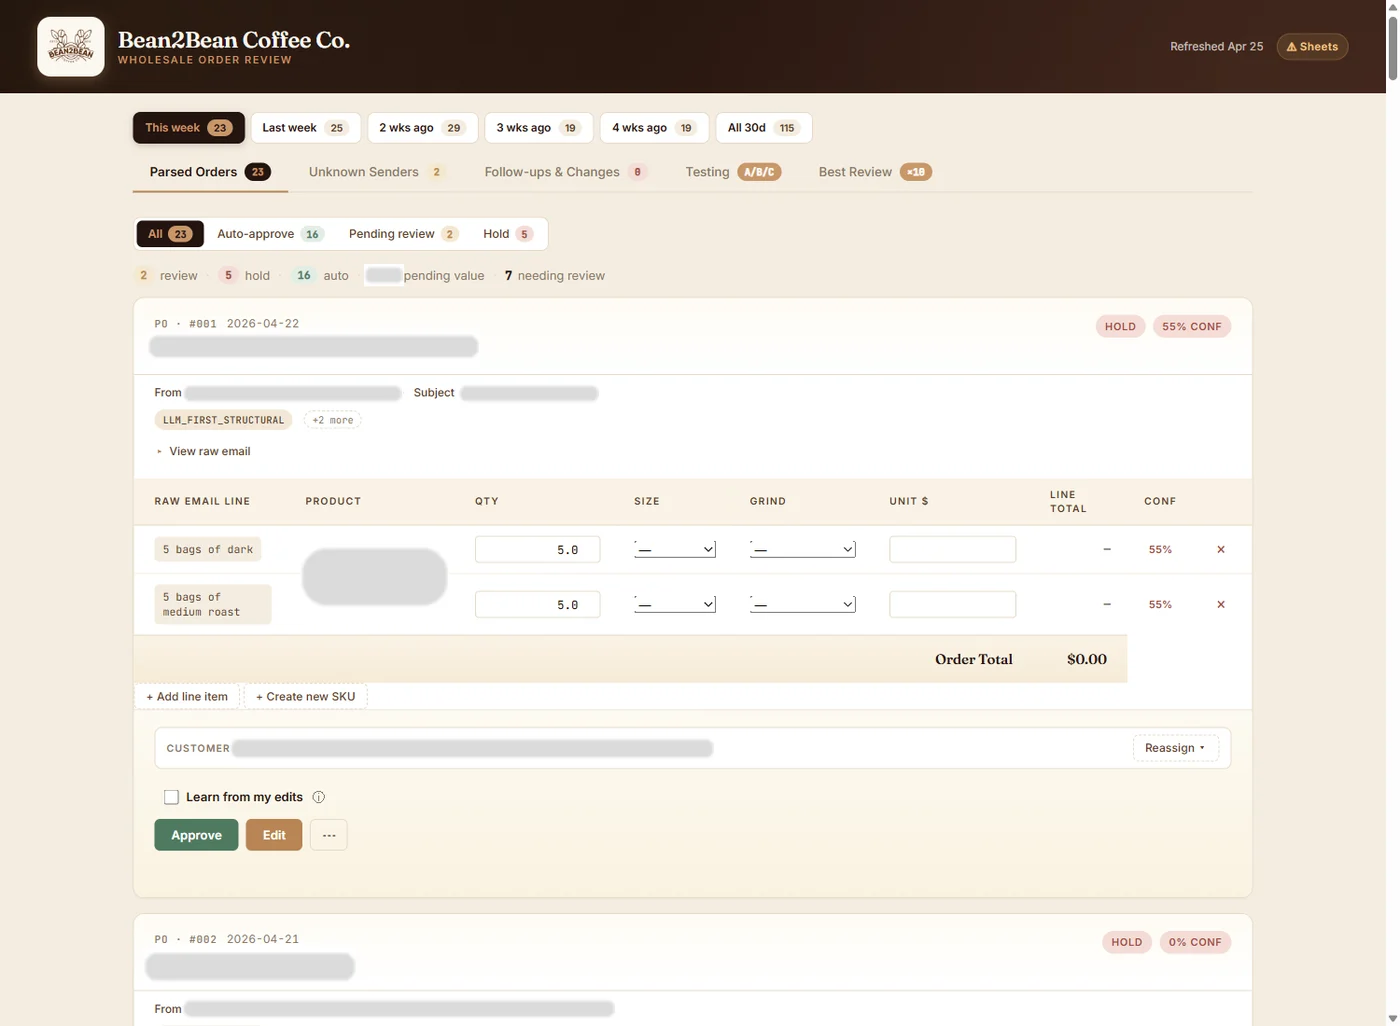Edit quantity field for '5 bags of dark'
Screen dimensions: 1400x1026
coord(538,549)
